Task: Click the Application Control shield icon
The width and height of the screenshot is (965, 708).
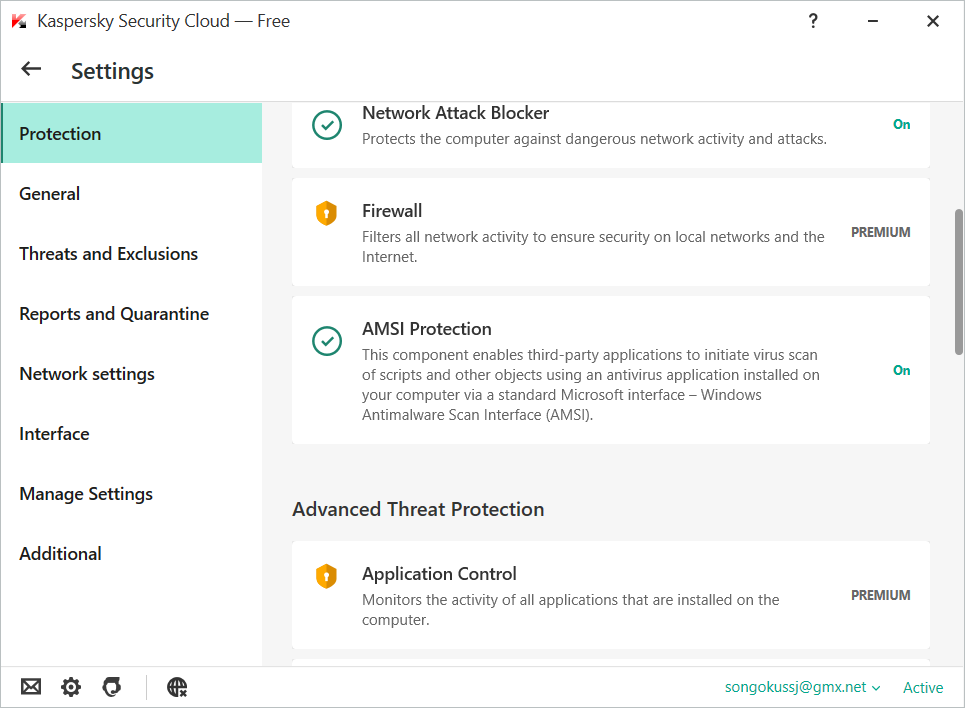Action: click(326, 576)
